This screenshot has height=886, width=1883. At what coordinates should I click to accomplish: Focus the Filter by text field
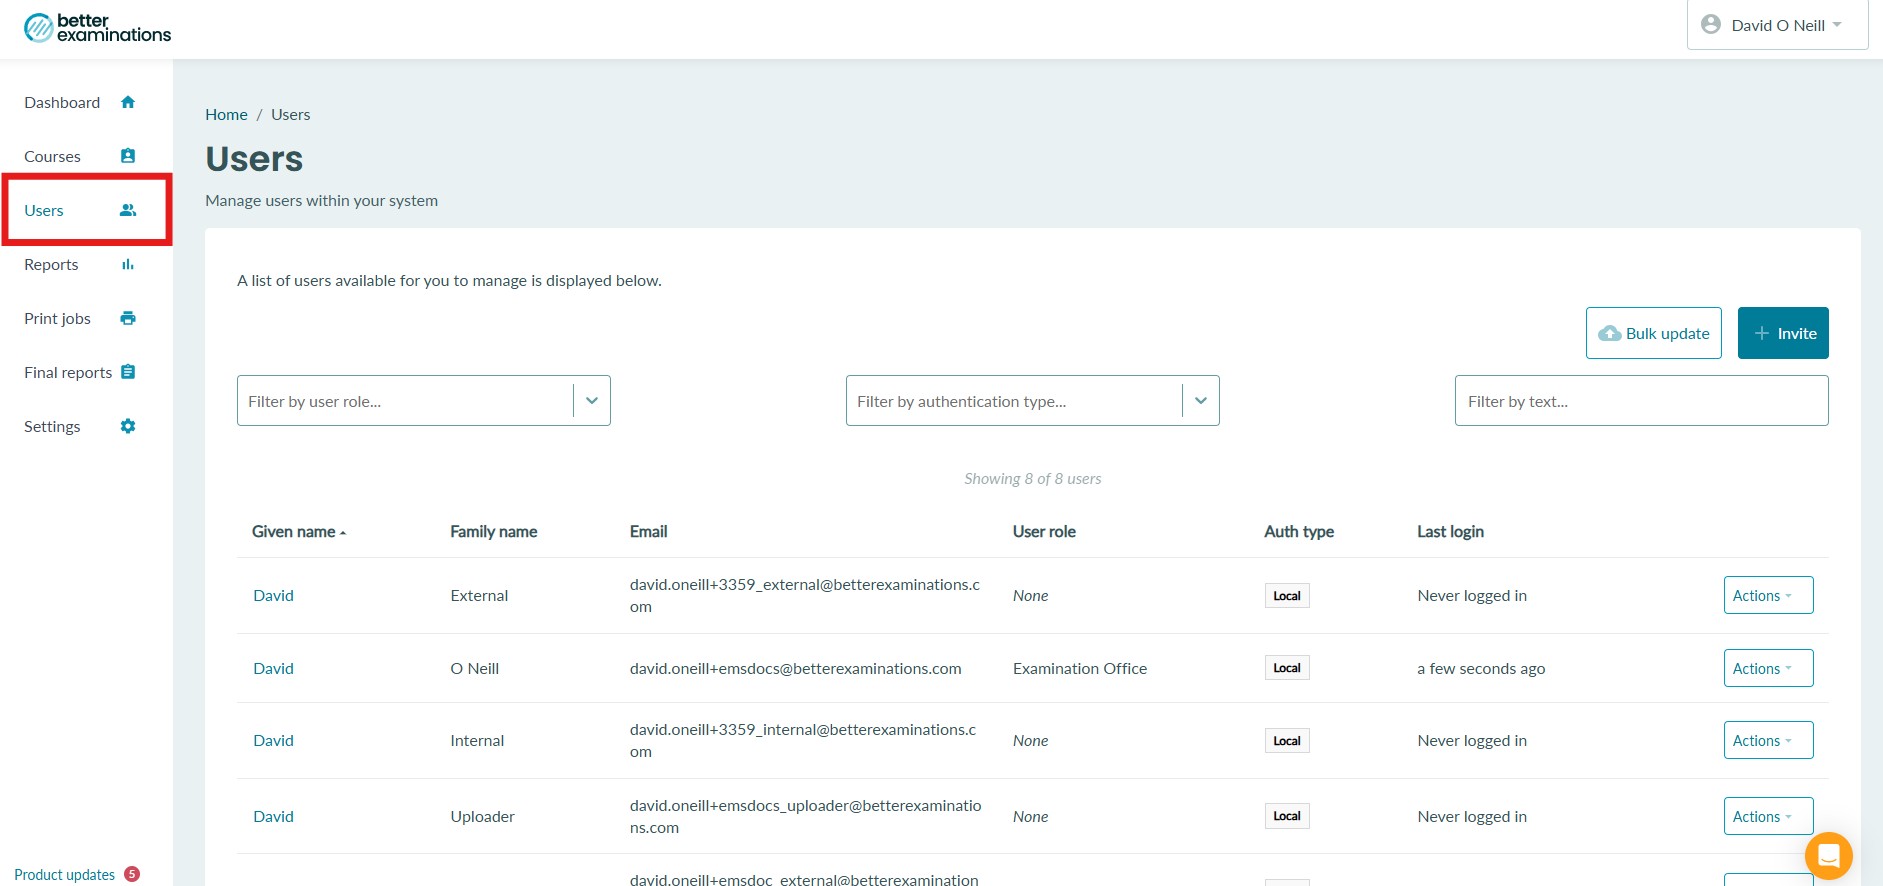pos(1641,401)
